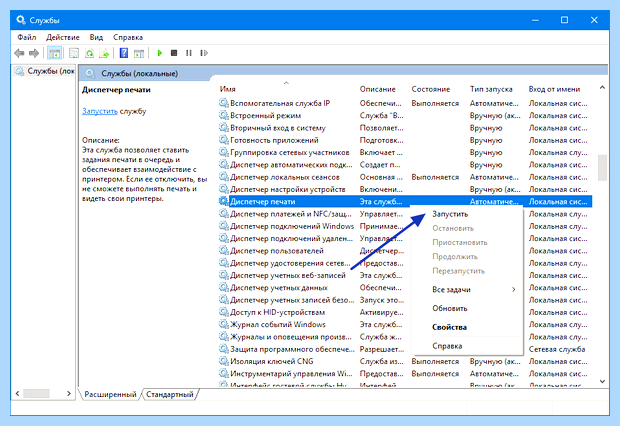
Task: Select Группировка сетевых участников service
Action: (x=289, y=152)
